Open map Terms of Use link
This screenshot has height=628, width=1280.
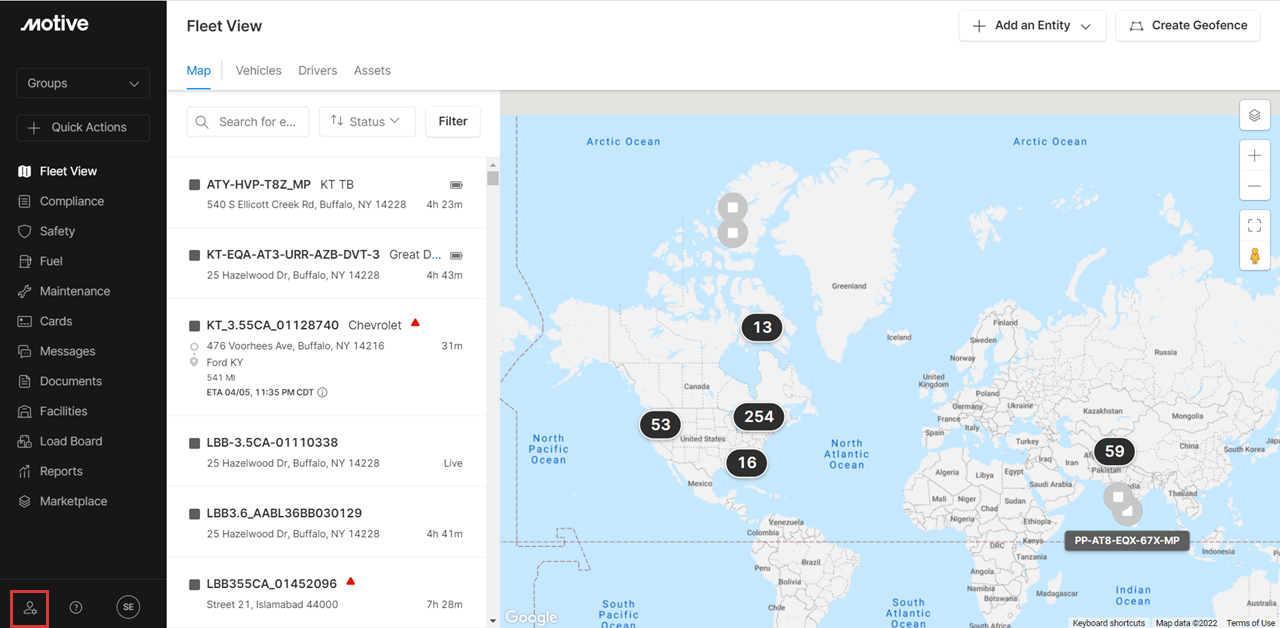[x=1251, y=623]
